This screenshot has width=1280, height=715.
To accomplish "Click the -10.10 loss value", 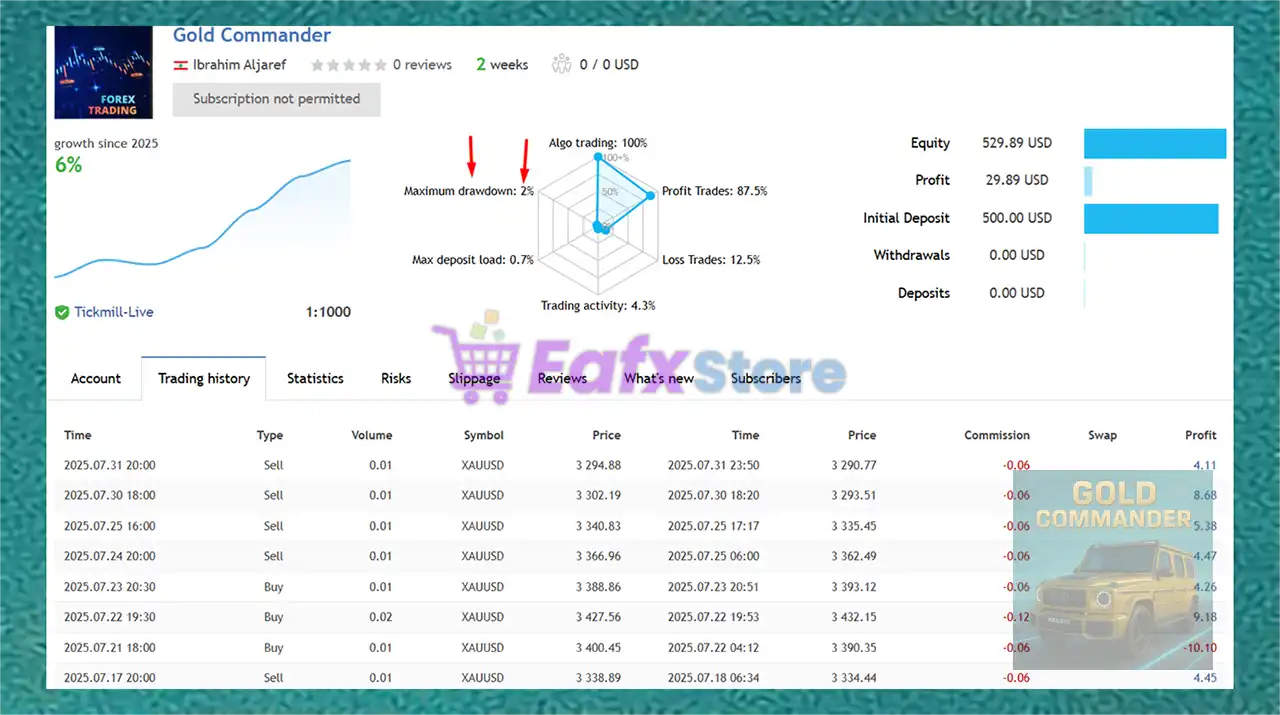I will tap(1199, 648).
